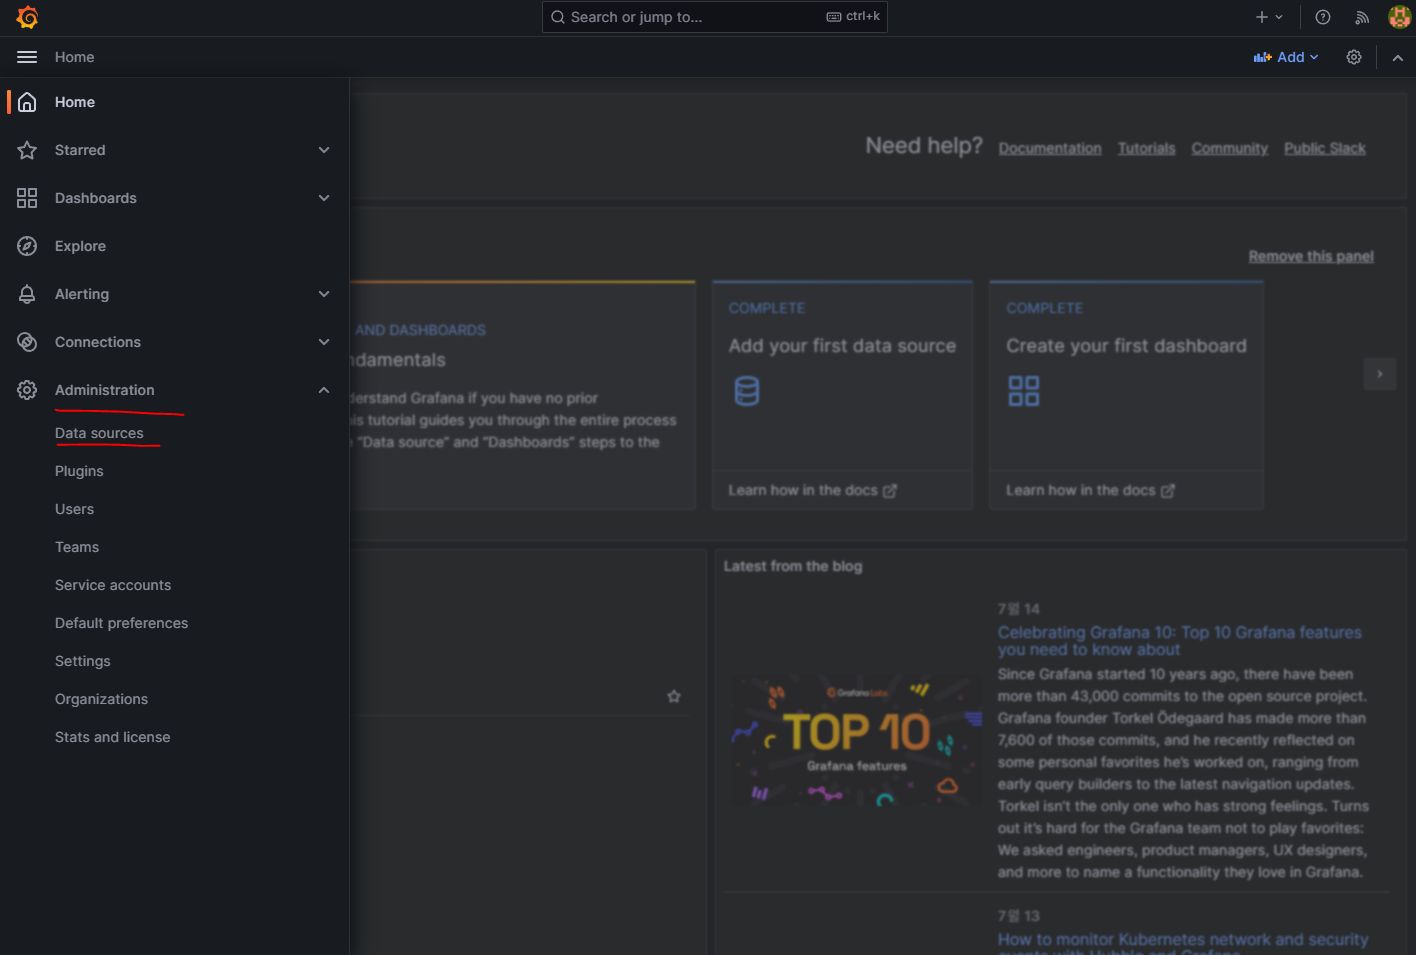The image size is (1416, 955).
Task: Click Home breadcrumb in top bar
Action: tap(75, 57)
